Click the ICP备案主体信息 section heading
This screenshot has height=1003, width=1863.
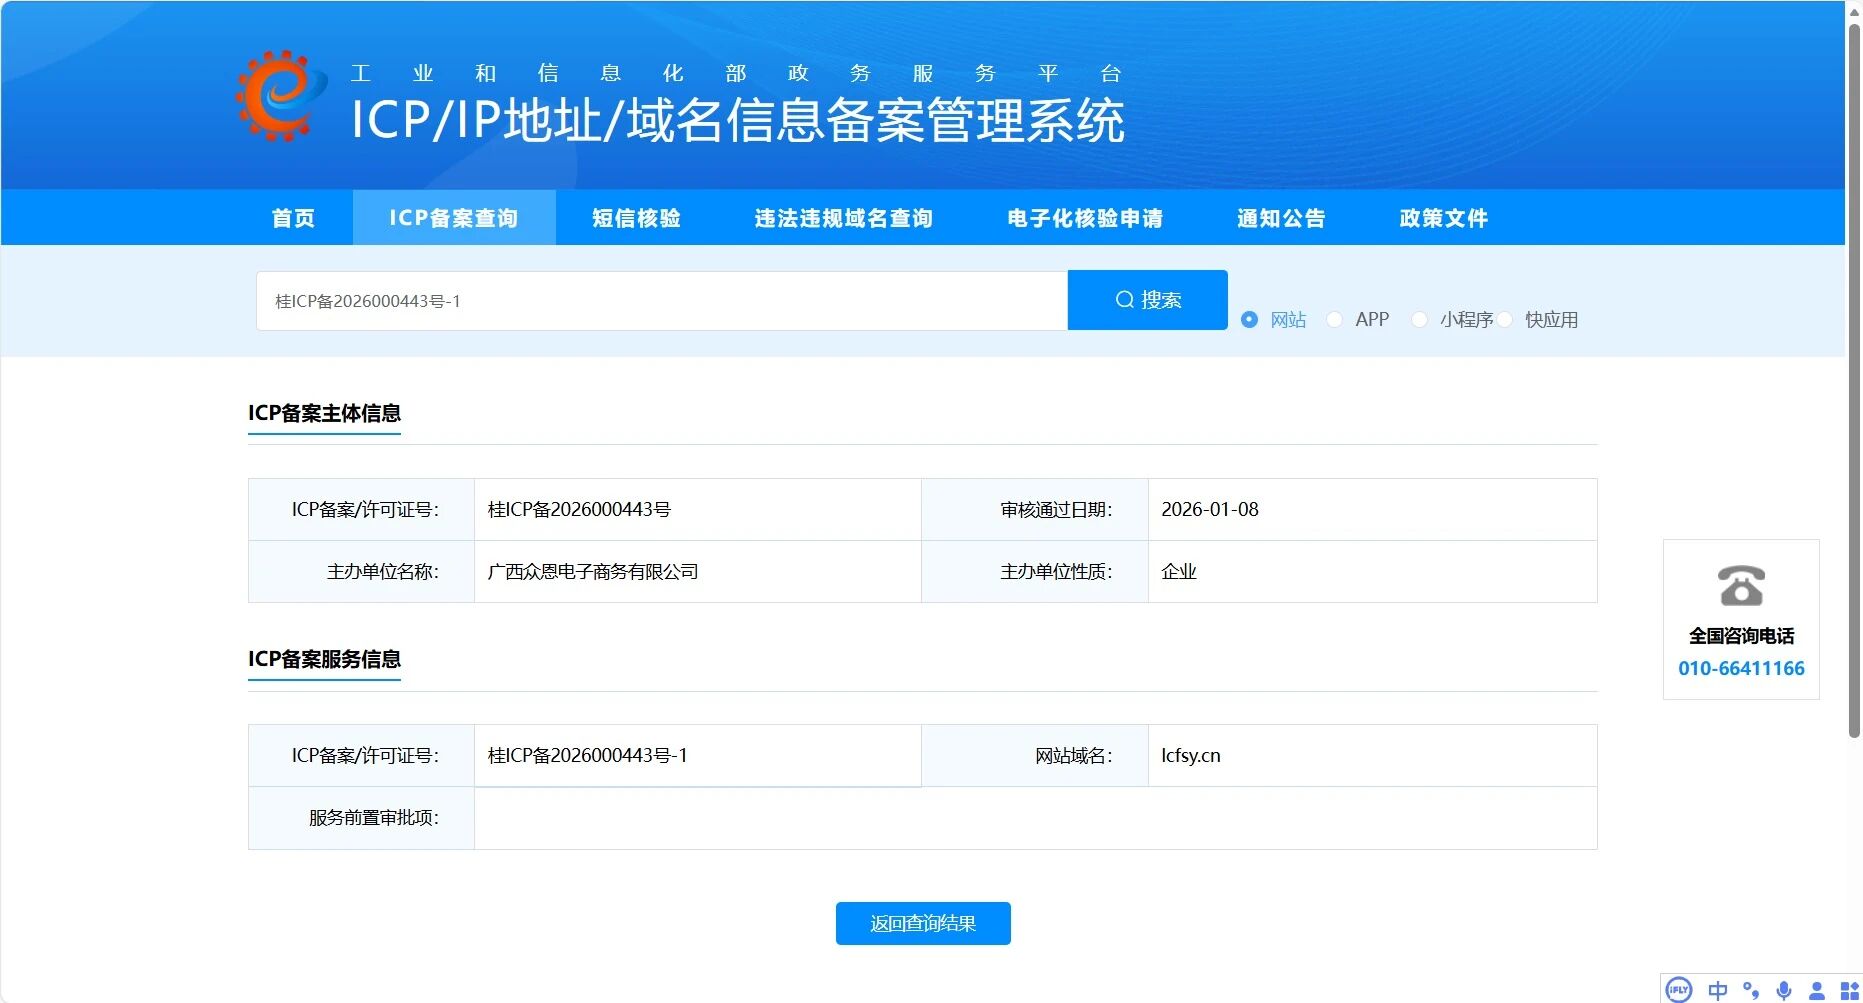click(x=324, y=413)
